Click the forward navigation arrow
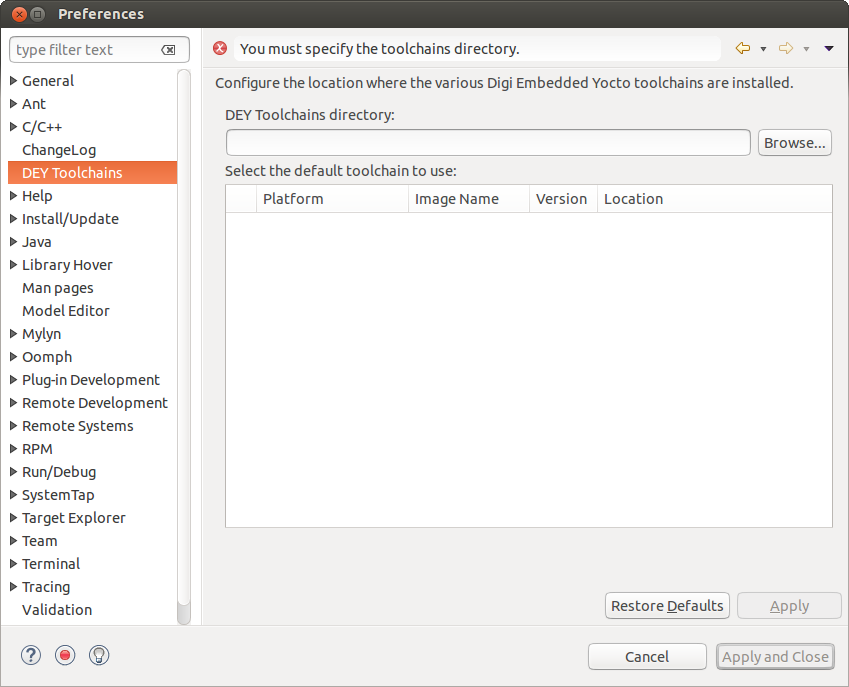 pos(786,49)
